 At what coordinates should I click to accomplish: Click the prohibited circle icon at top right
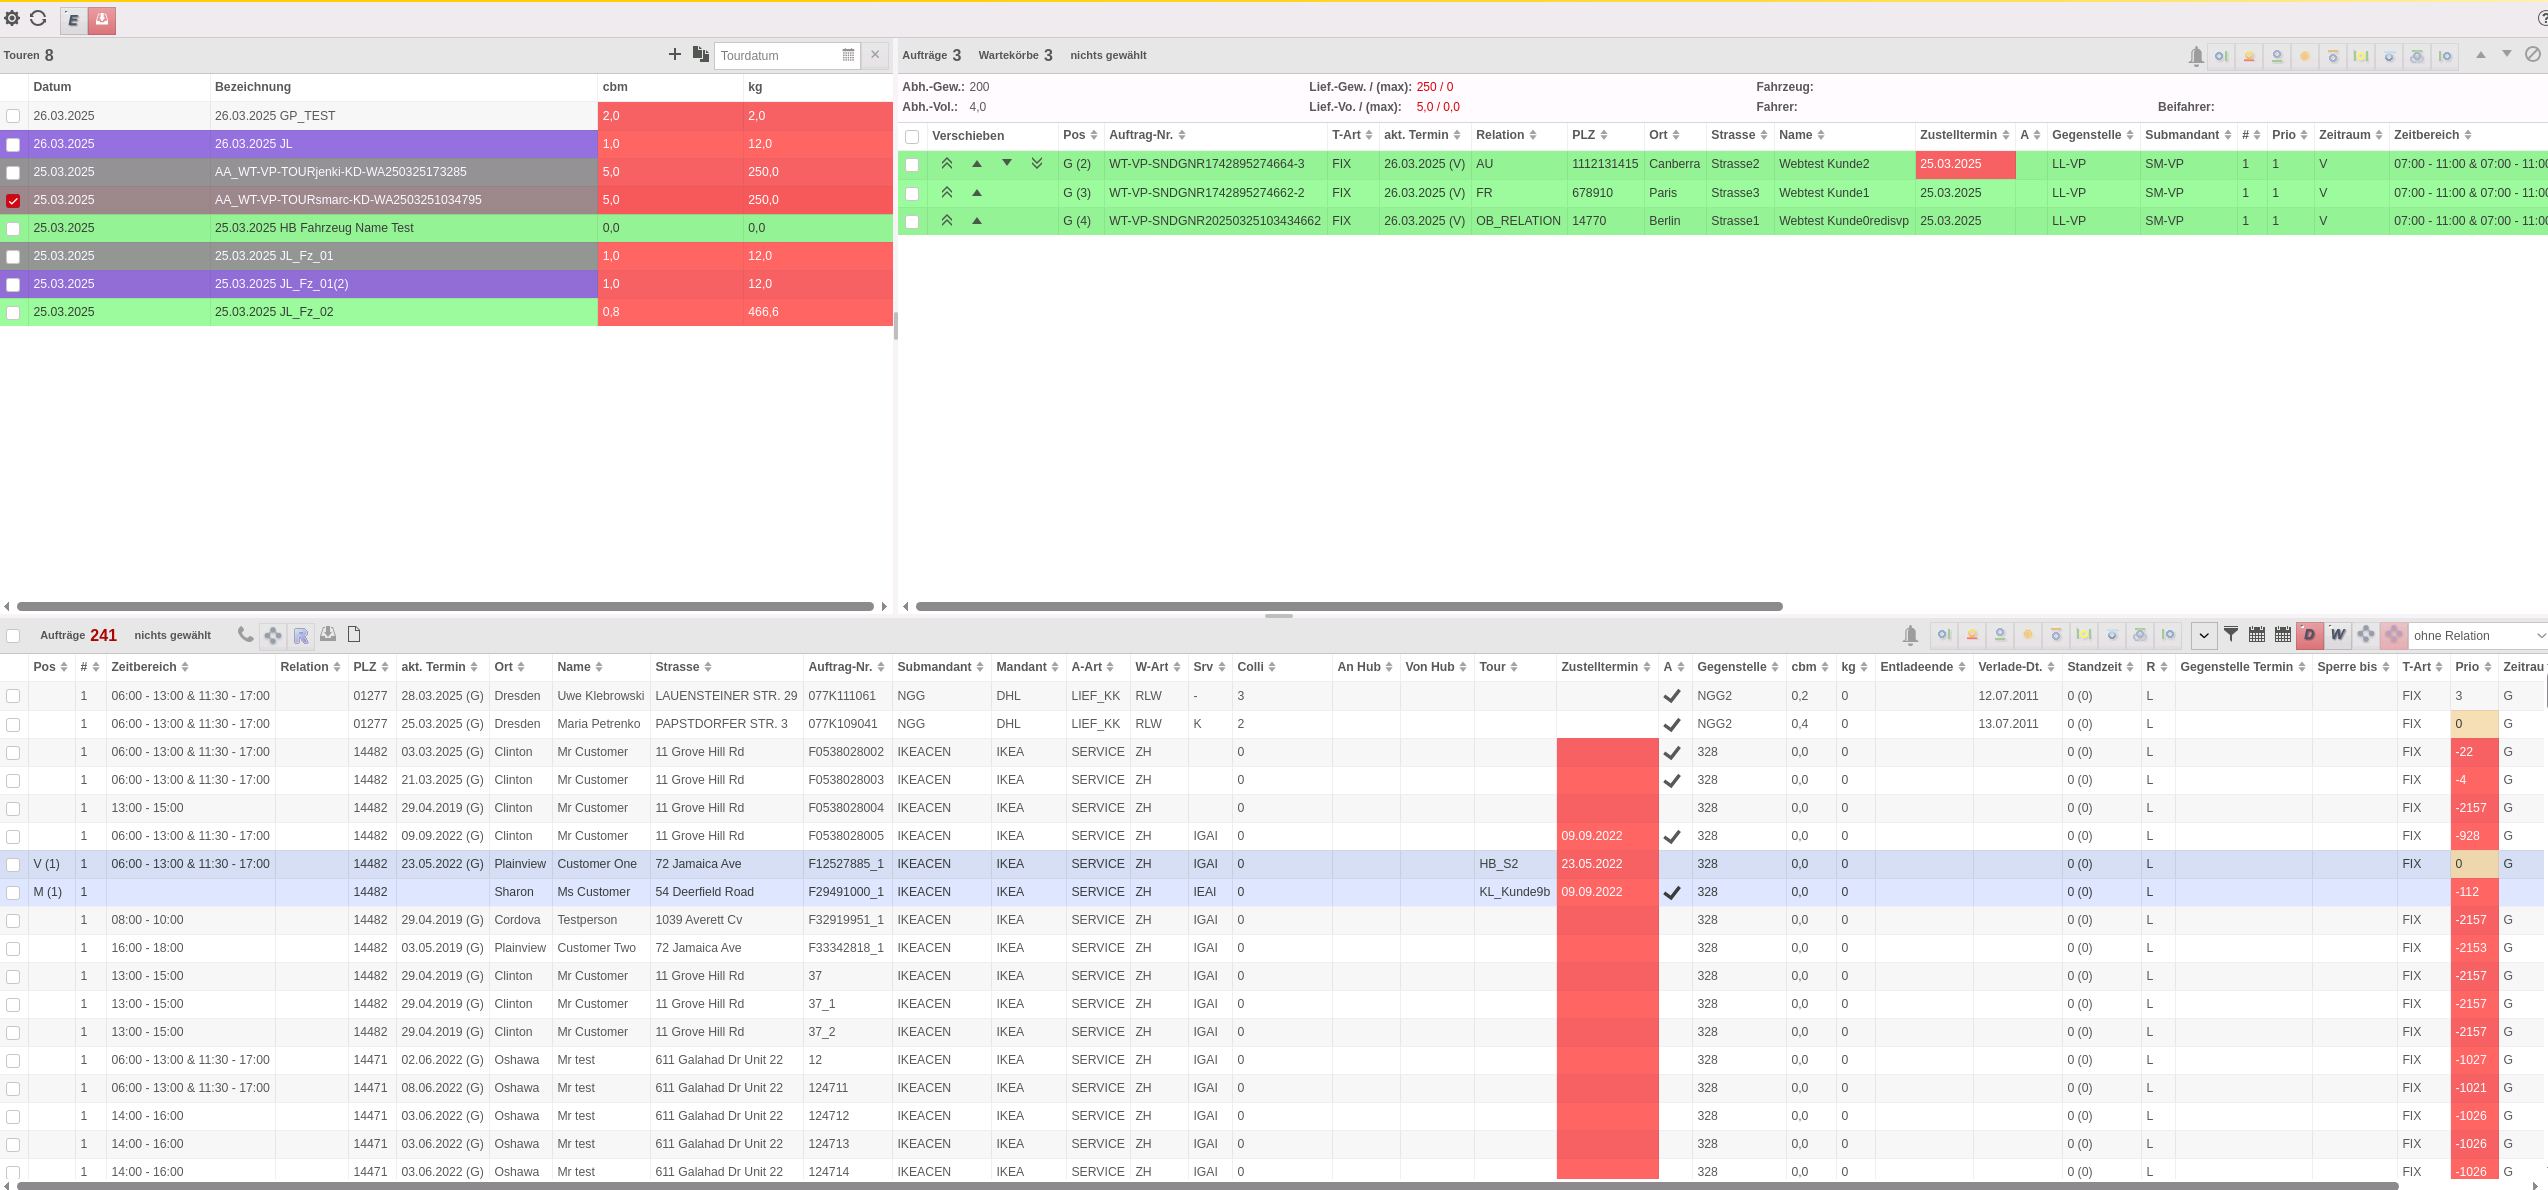pos(2533,54)
